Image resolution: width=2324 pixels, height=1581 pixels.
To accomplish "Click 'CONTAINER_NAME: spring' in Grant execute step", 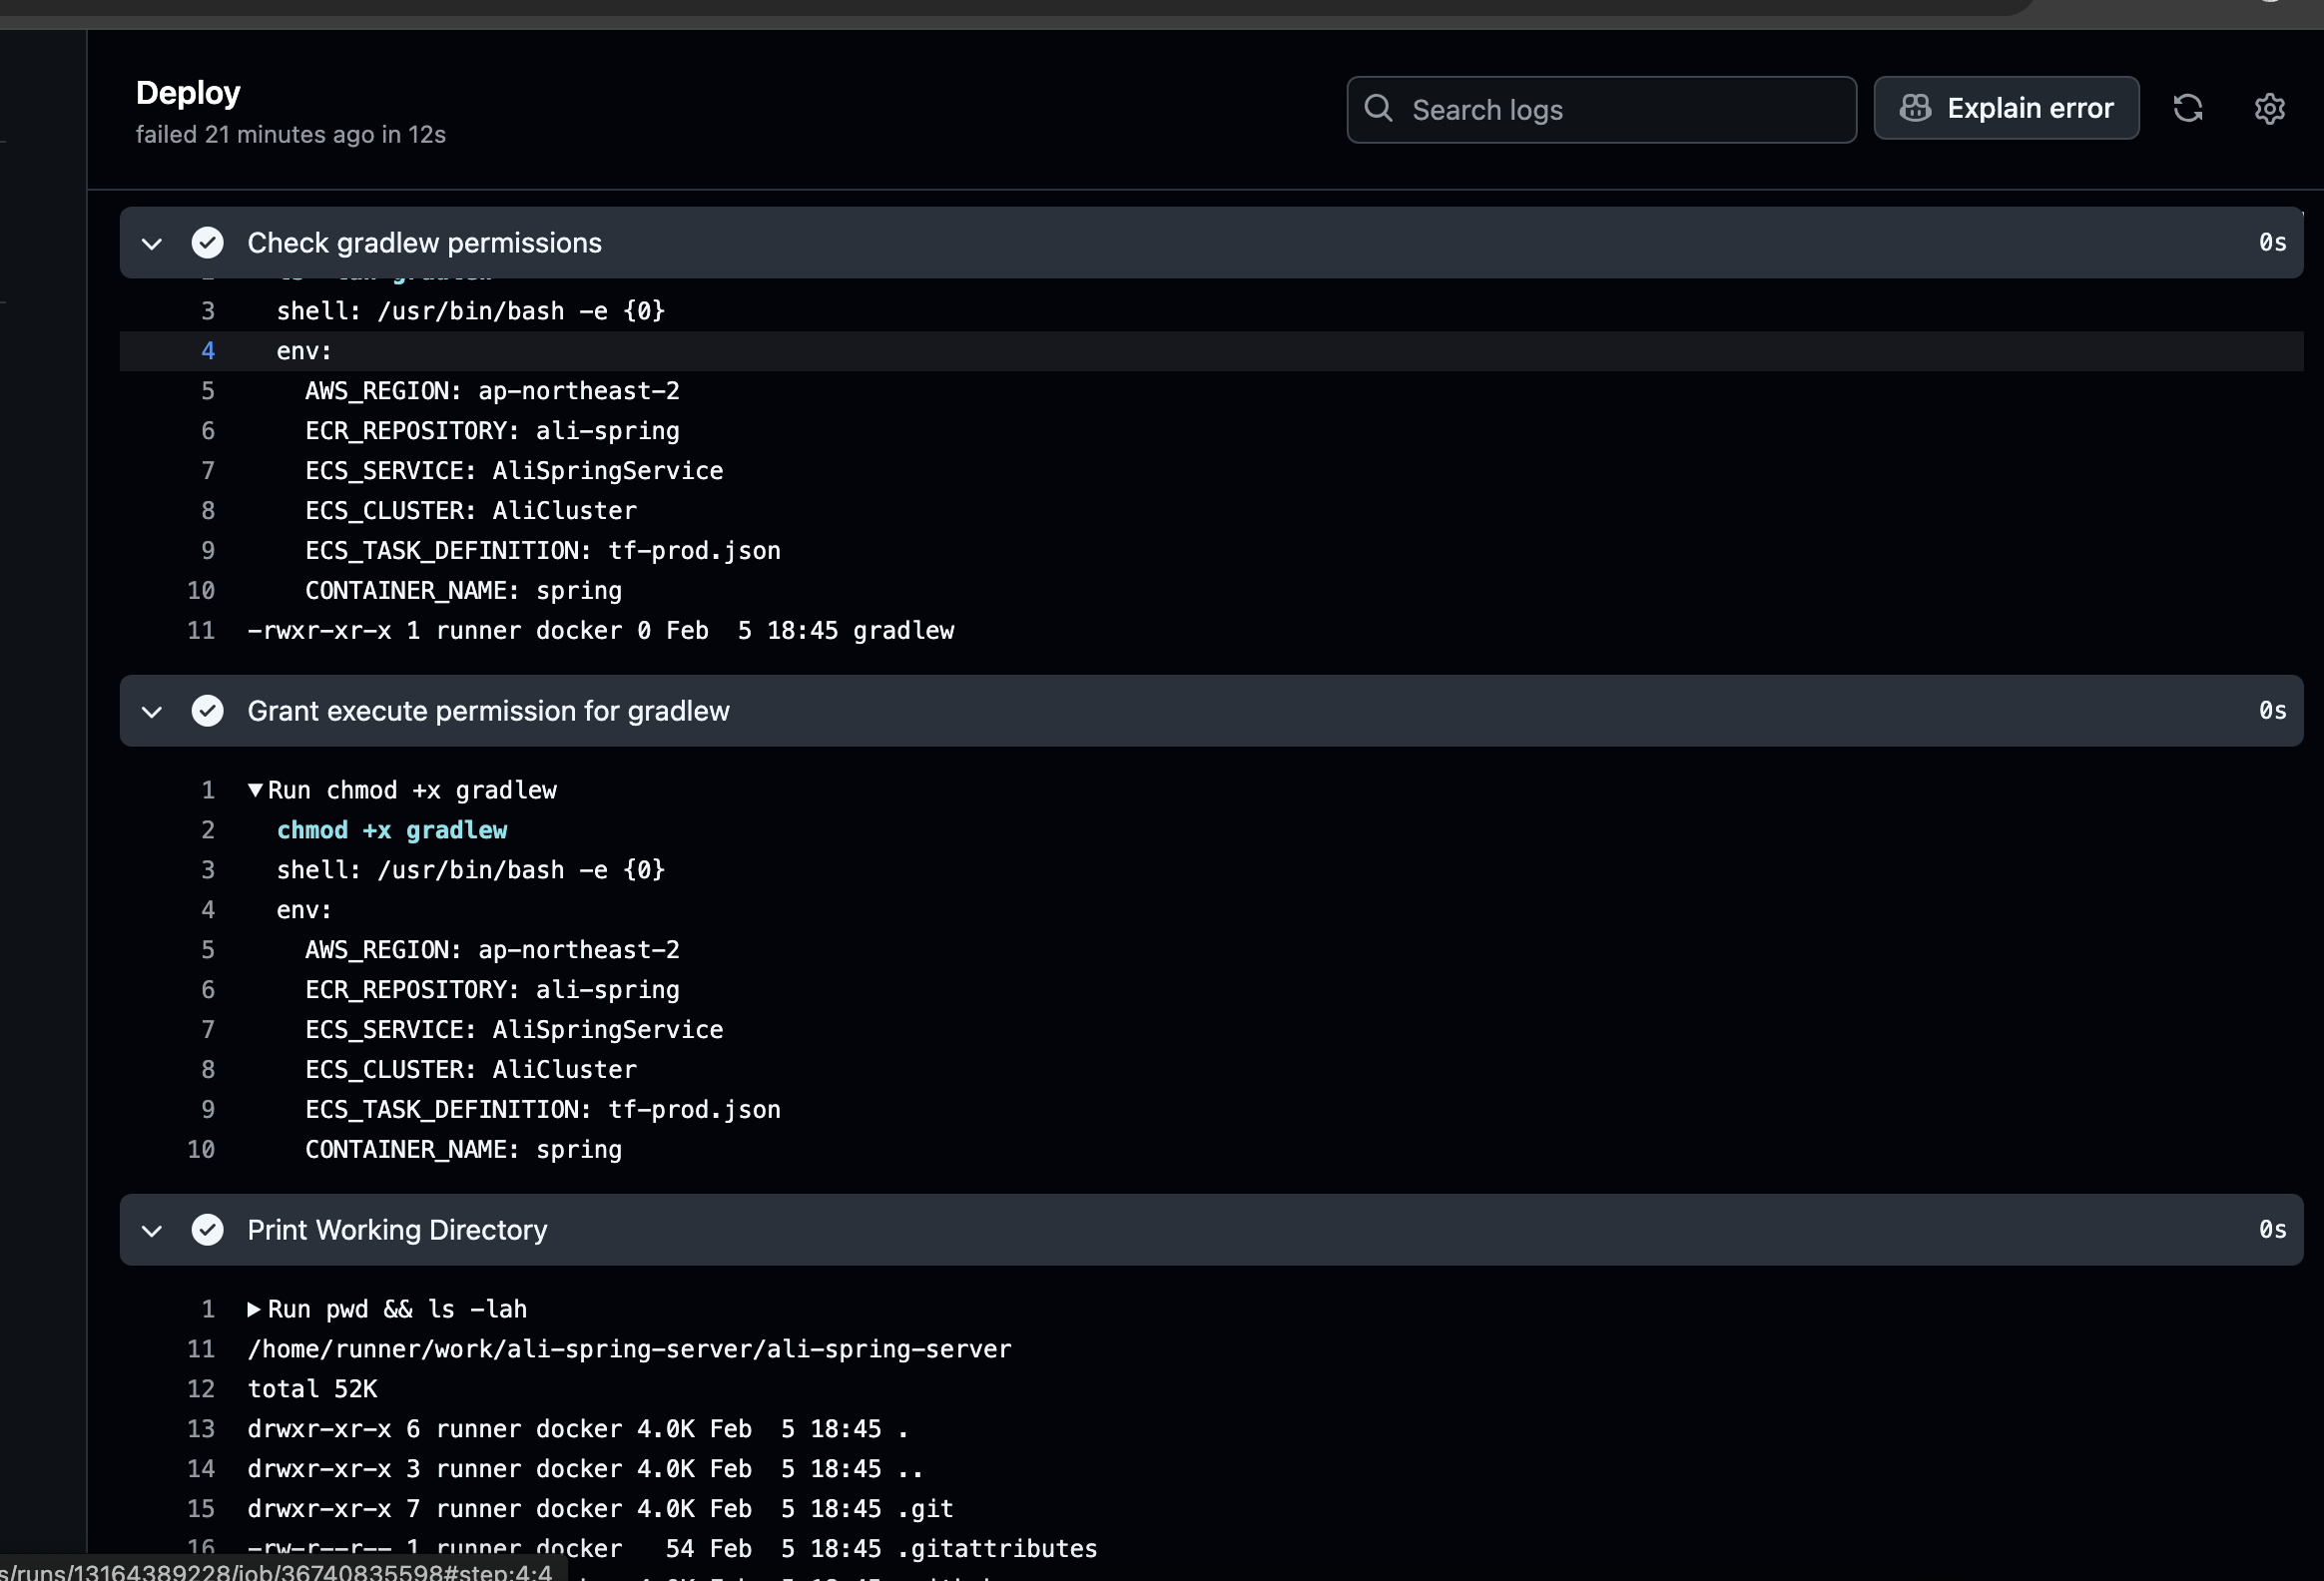I will [463, 1149].
